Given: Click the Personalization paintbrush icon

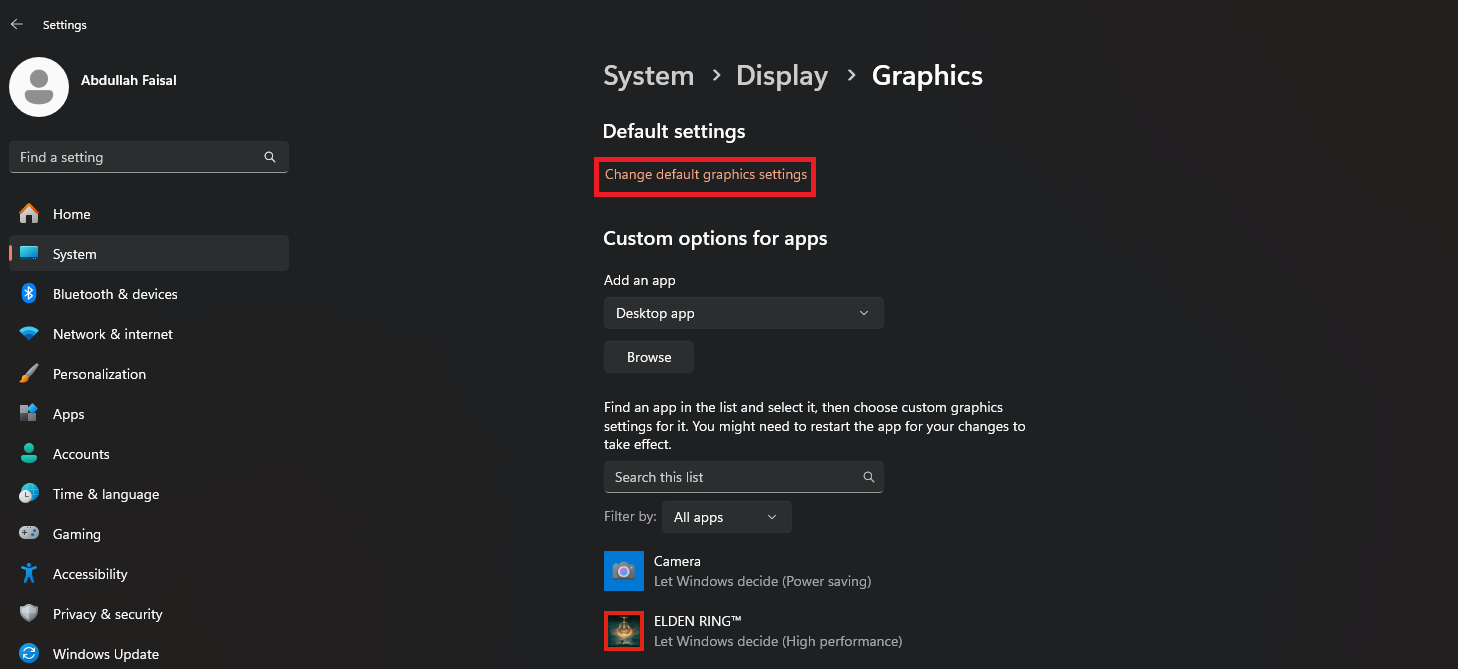Looking at the screenshot, I should coord(29,374).
